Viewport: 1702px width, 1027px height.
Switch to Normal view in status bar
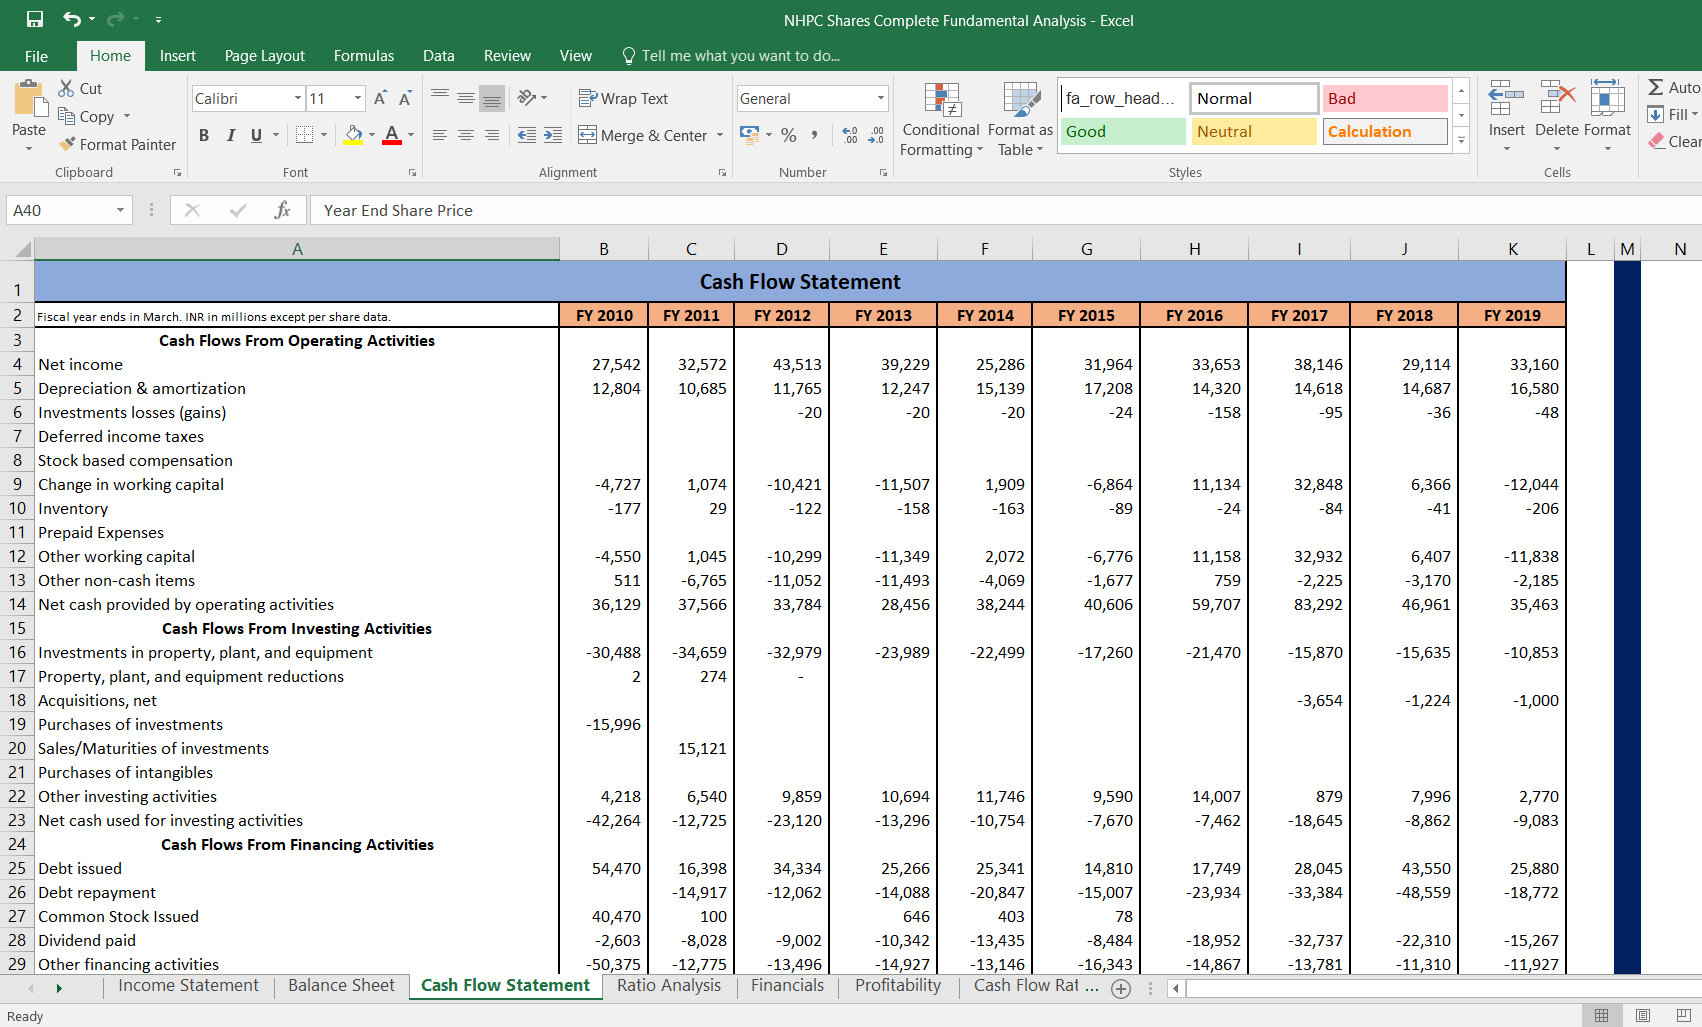(1601, 1015)
